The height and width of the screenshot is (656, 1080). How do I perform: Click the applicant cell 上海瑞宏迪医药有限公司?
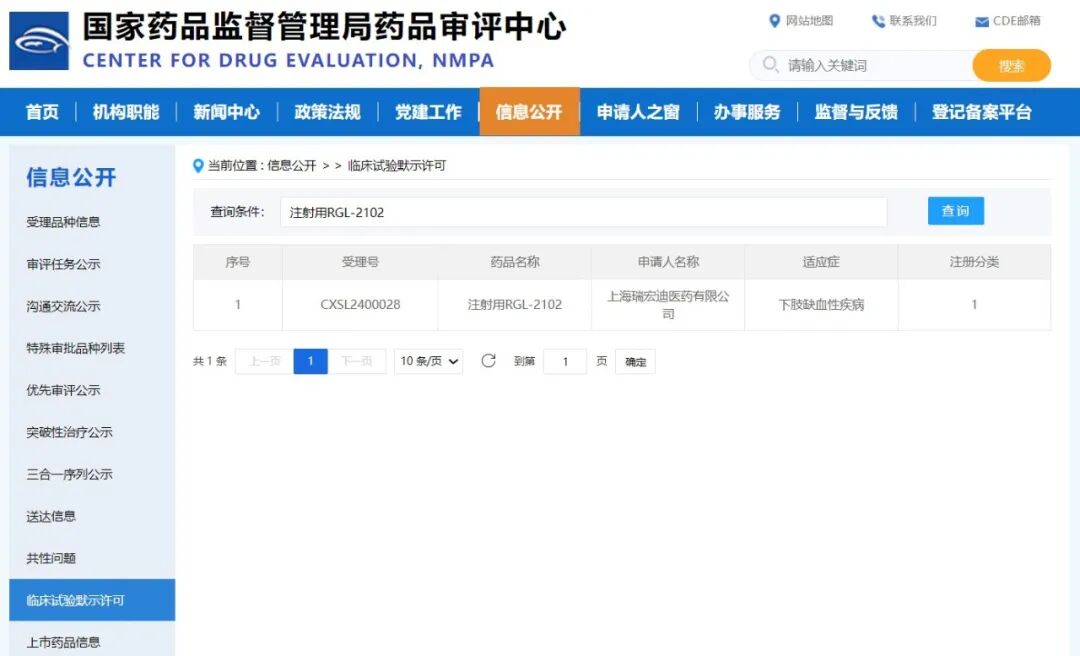(x=668, y=305)
